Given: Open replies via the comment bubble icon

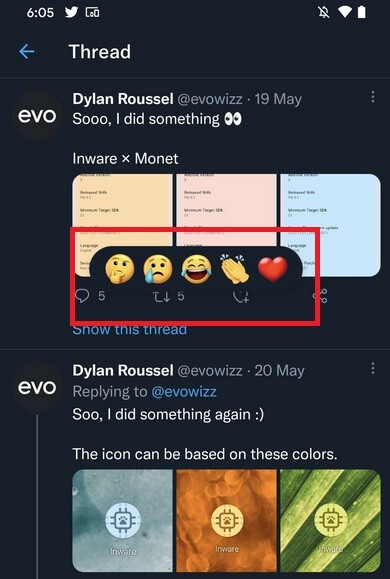Looking at the screenshot, I should coord(82,296).
